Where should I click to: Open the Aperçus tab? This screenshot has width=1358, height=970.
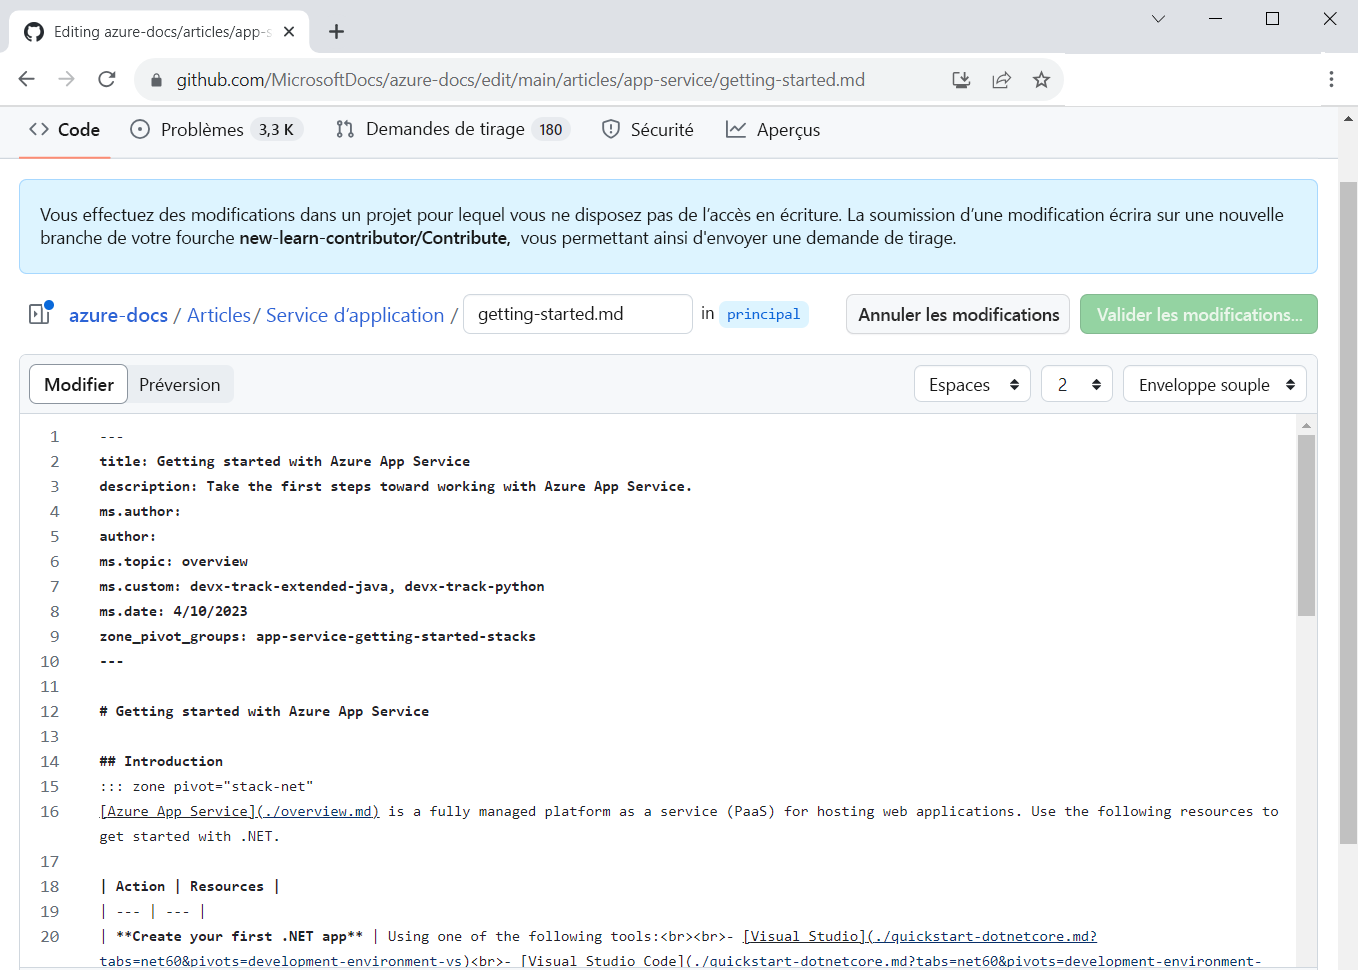tap(773, 129)
